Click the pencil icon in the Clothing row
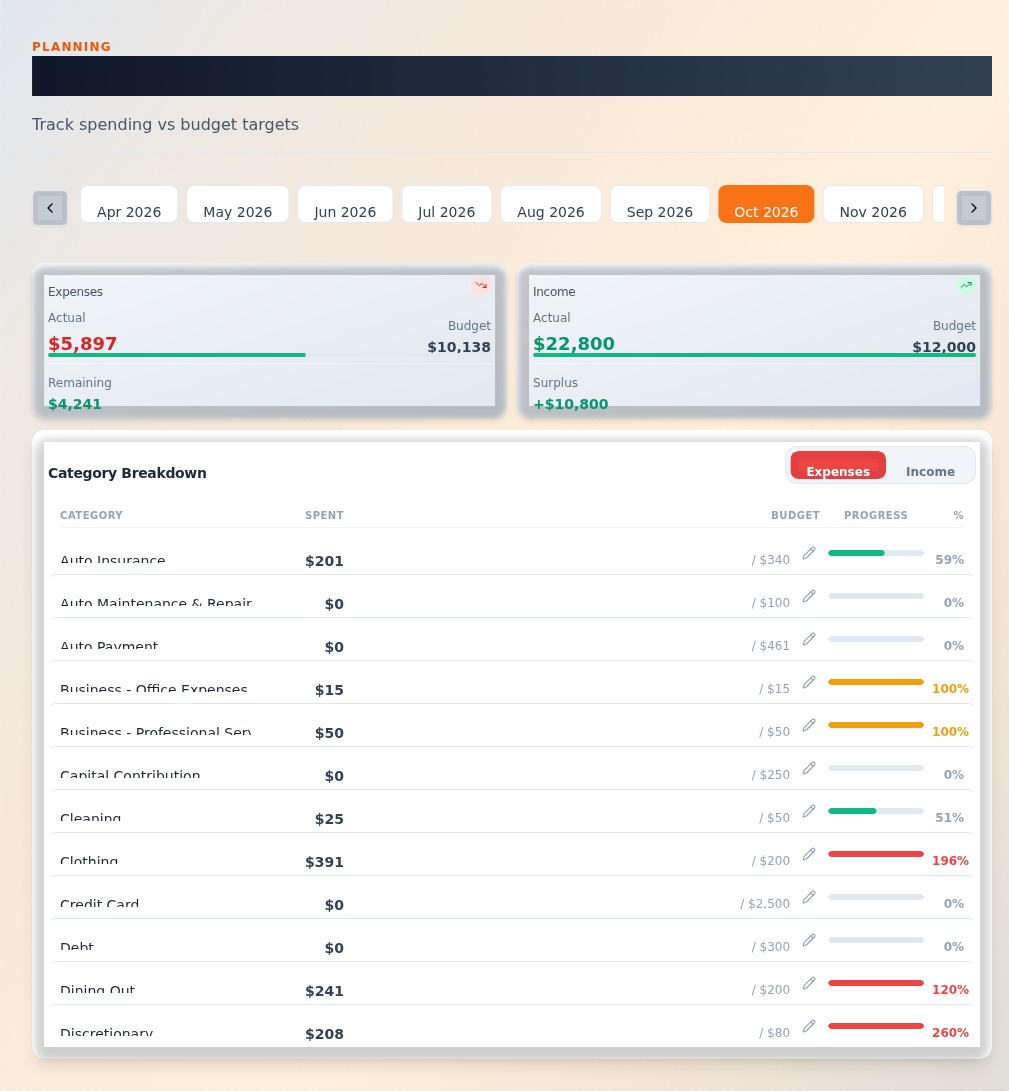The width and height of the screenshot is (1009, 1091). coord(809,854)
